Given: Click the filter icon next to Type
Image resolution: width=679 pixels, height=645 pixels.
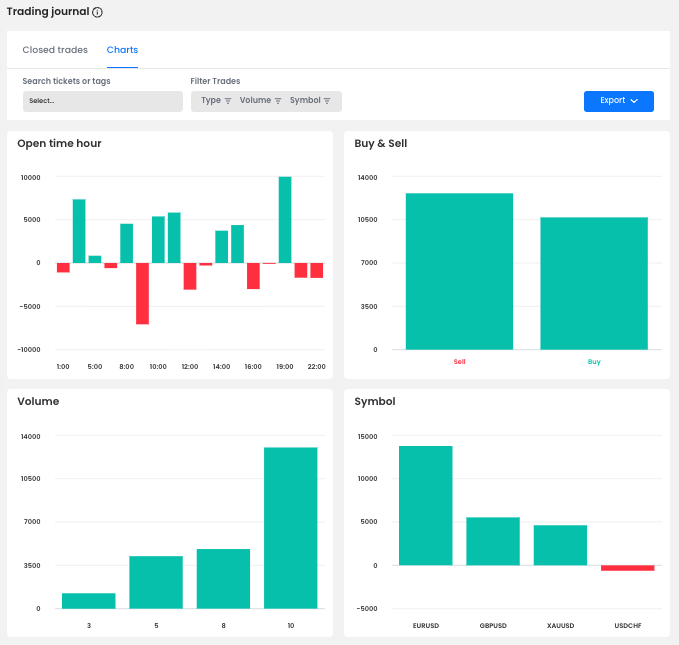Looking at the screenshot, I should 228,101.
